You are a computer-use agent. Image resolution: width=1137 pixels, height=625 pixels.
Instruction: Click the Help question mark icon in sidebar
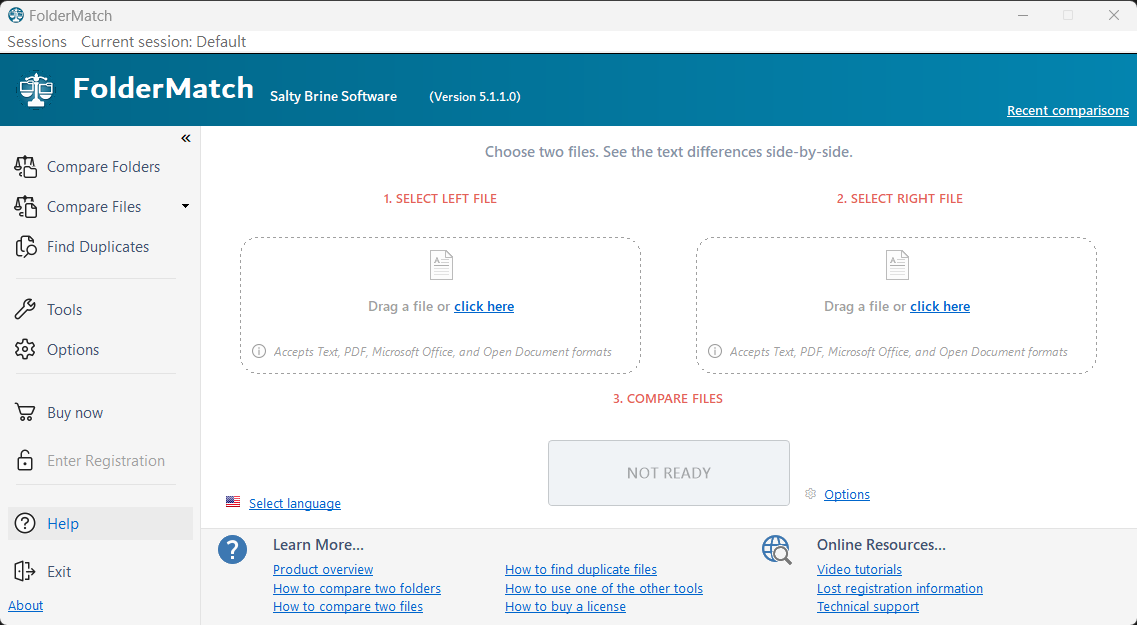pos(25,523)
